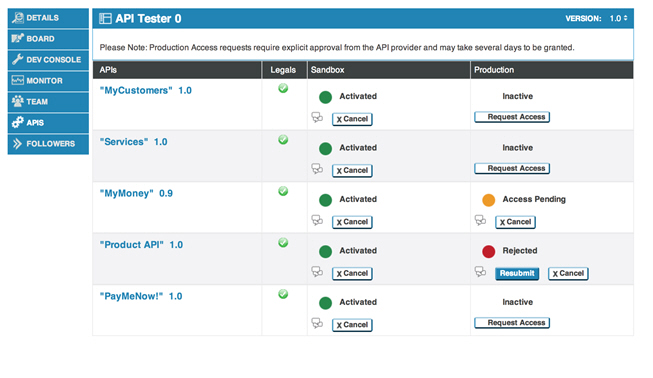Select the Monitor sidebar item
This screenshot has width=653, height=378.
click(x=48, y=81)
